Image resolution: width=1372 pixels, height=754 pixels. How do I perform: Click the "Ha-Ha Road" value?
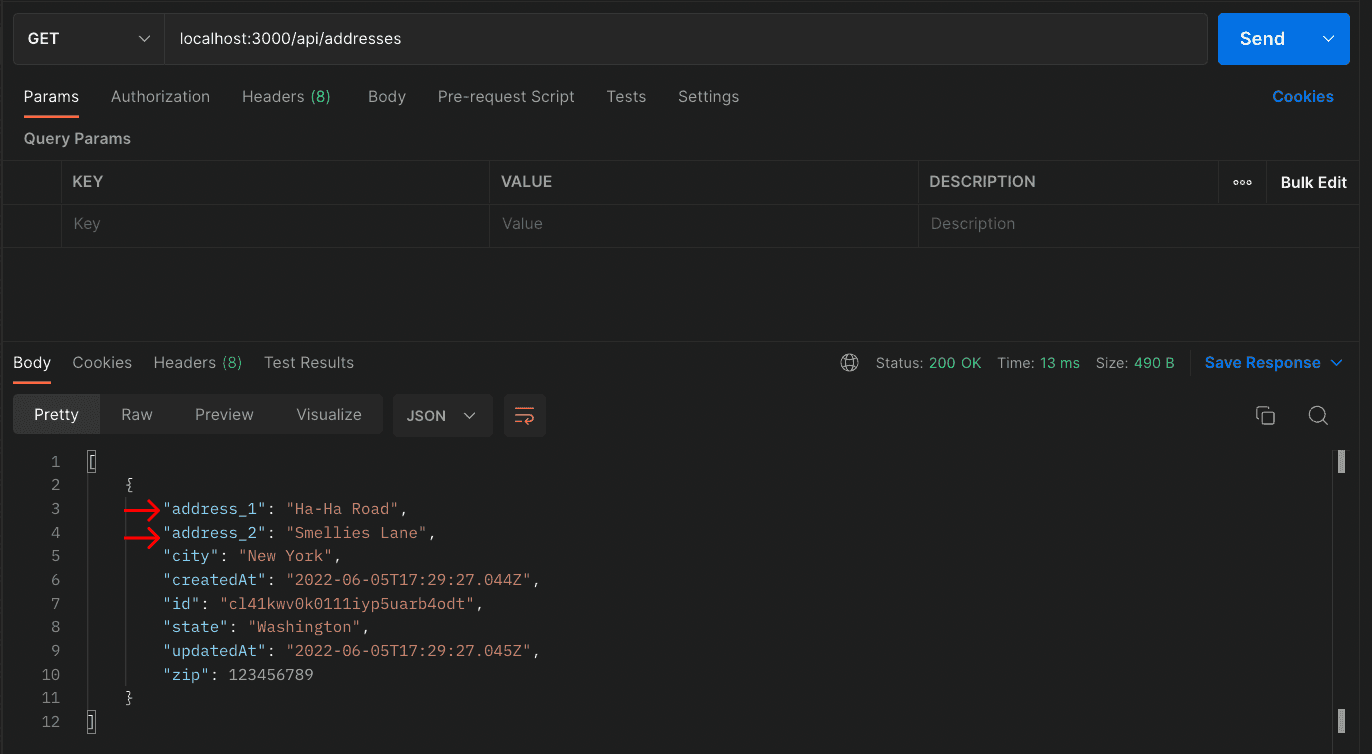(342, 509)
